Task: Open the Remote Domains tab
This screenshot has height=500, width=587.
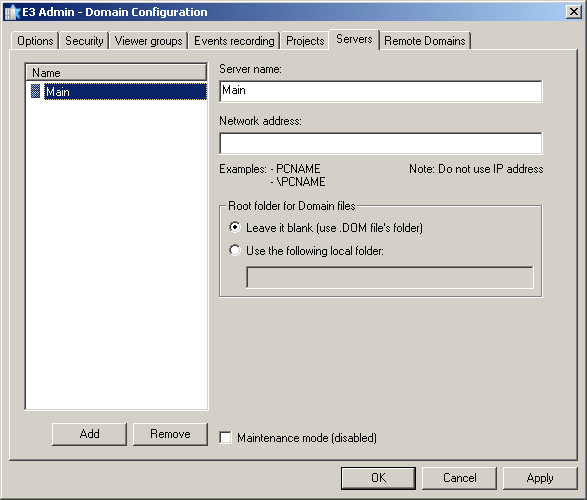Action: pos(425,40)
